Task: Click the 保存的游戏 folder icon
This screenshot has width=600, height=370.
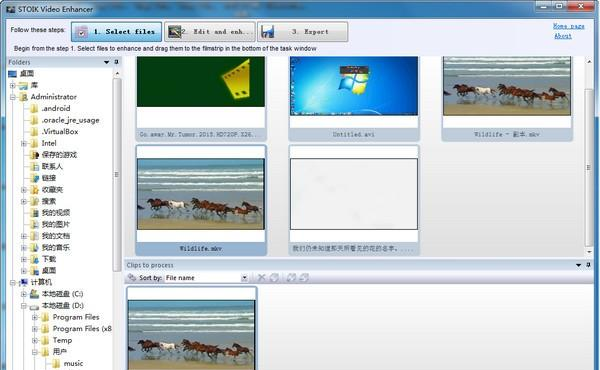Action: pyautogui.click(x=34, y=155)
